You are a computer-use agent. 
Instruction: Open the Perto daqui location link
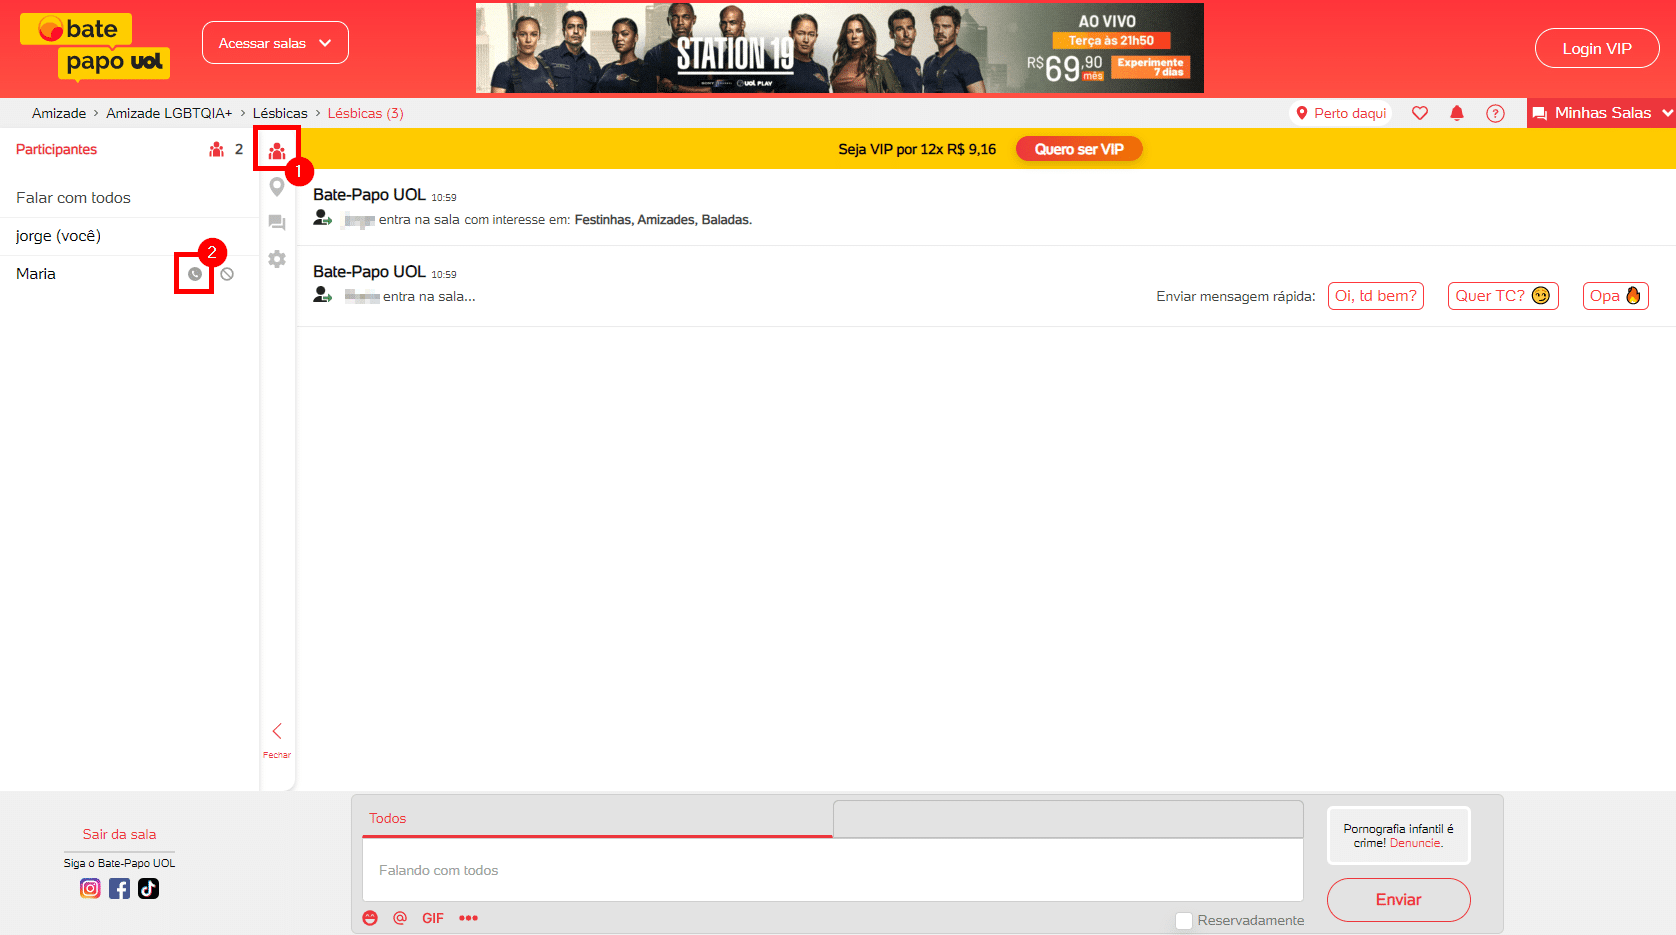click(x=1341, y=113)
